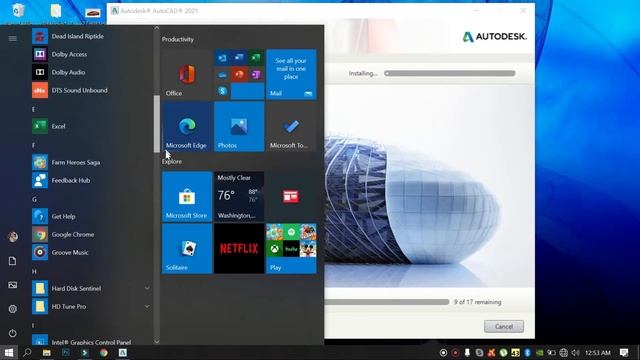The image size is (640, 360).
Task: Open the Bluetooth tray icon
Action: click(x=527, y=353)
